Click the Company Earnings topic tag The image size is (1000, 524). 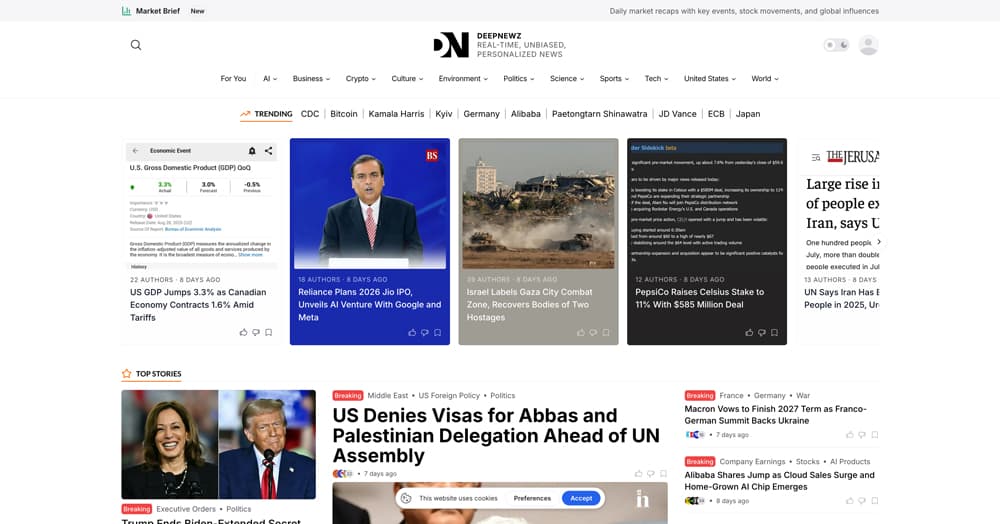click(x=752, y=462)
